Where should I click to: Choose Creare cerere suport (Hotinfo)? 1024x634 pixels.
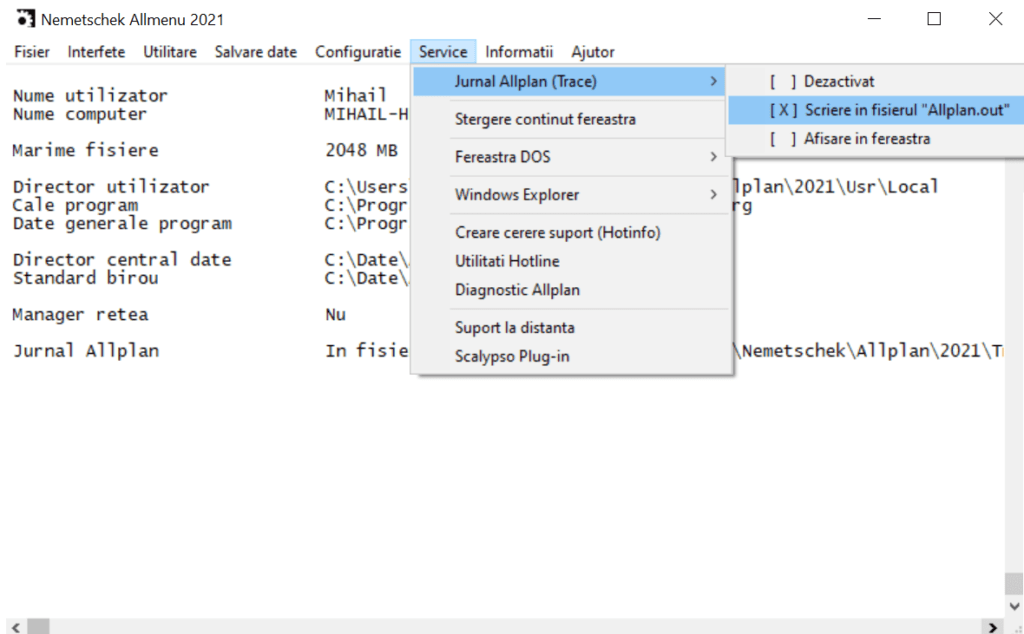pyautogui.click(x=569, y=232)
